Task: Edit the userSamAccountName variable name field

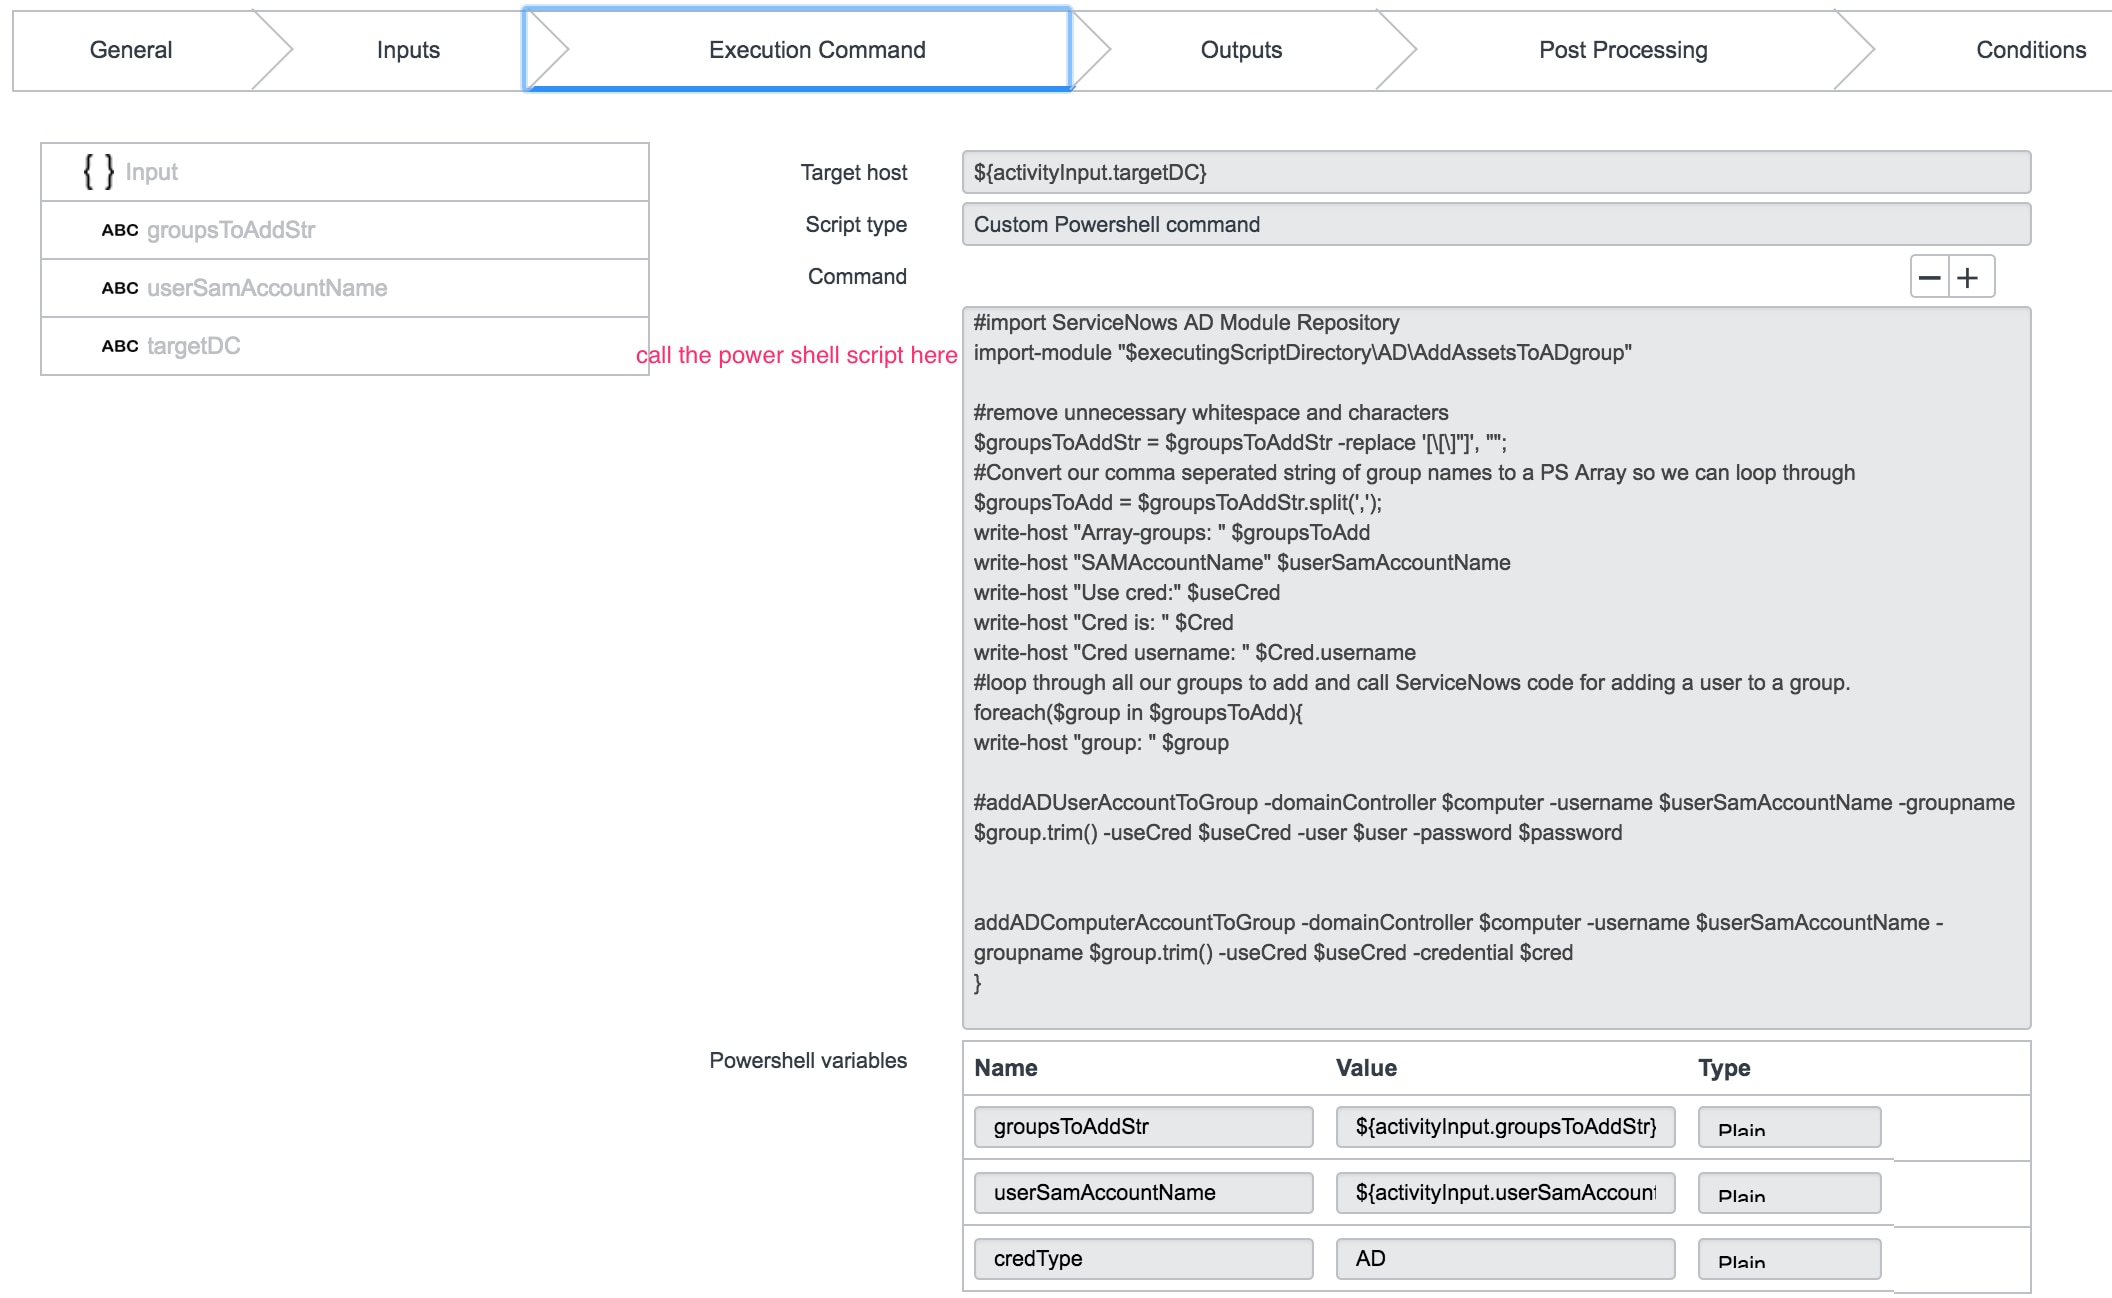Action: pos(1144,1193)
